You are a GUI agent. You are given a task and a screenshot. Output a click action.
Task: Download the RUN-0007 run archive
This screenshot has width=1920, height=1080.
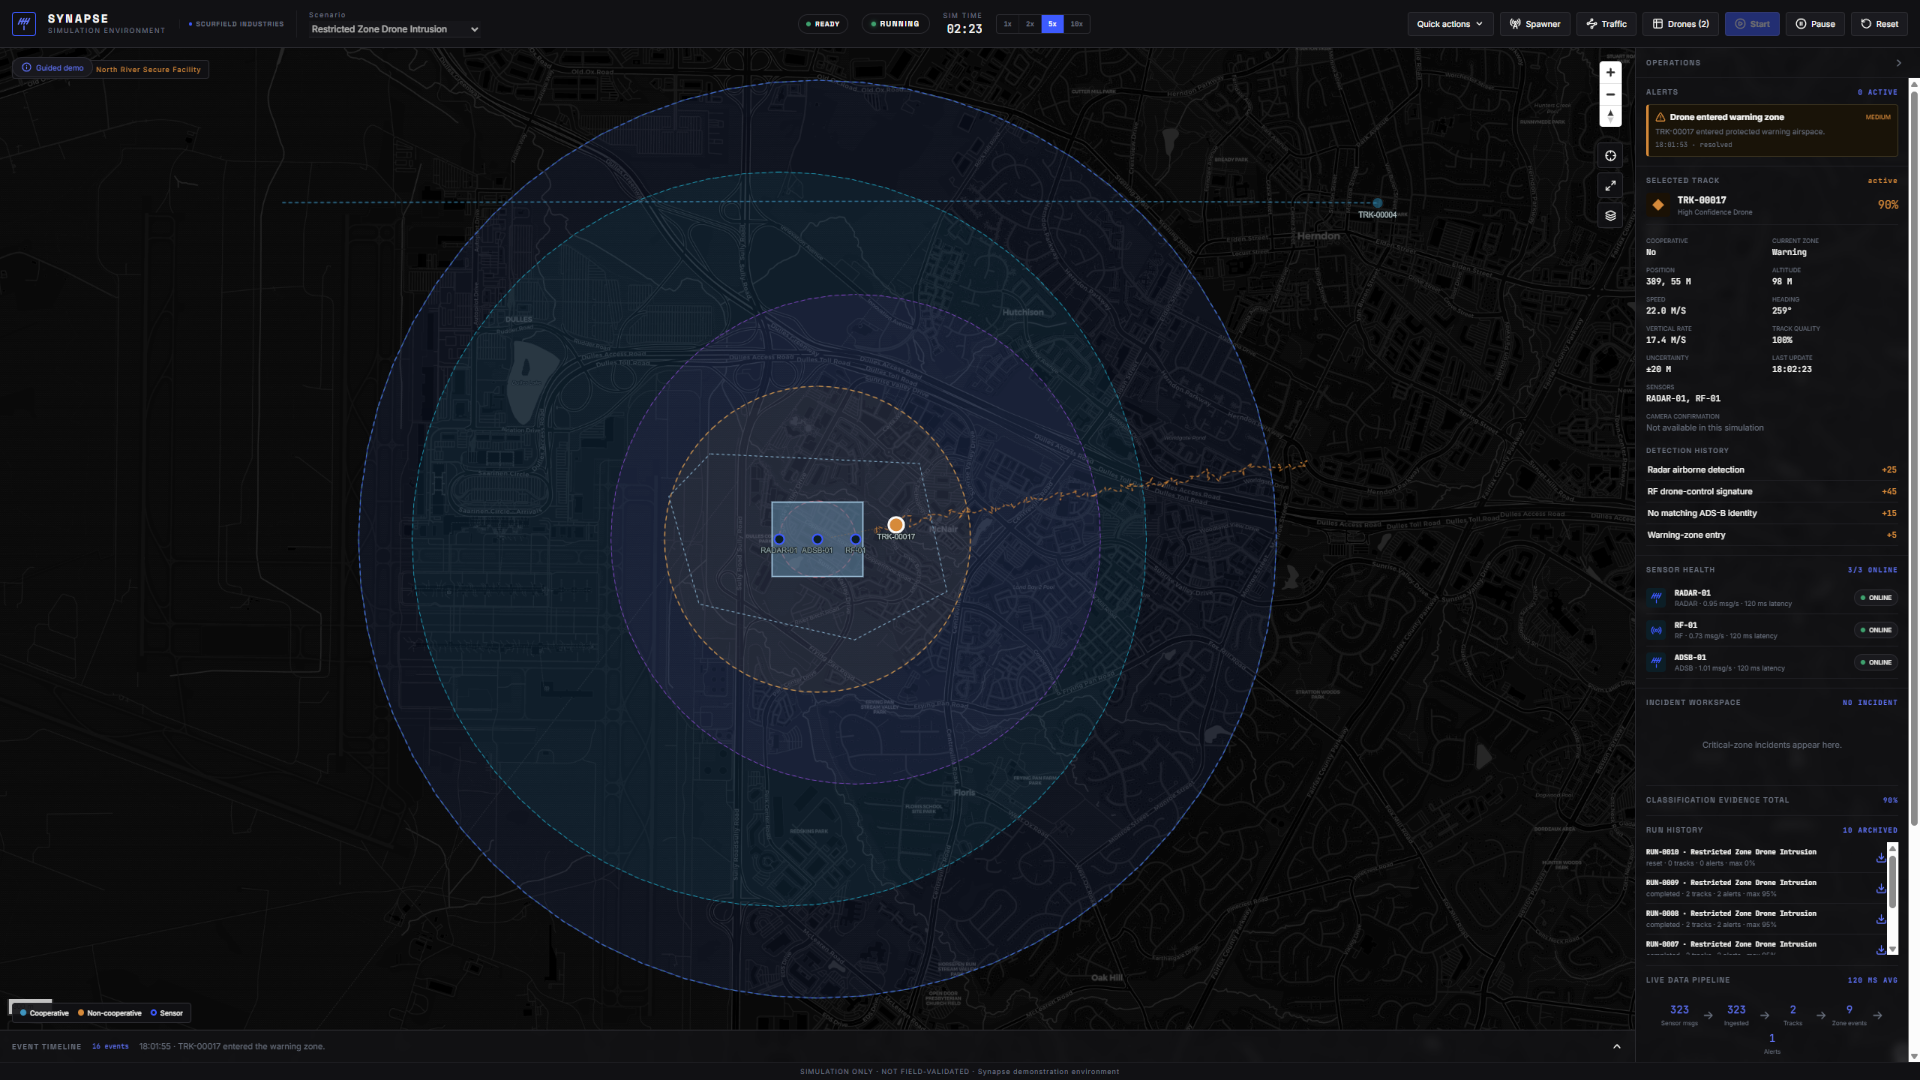[x=1880, y=949]
